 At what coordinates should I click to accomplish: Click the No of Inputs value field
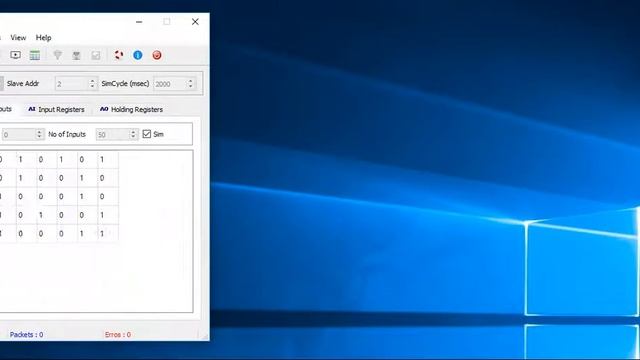pyautogui.click(x=113, y=134)
